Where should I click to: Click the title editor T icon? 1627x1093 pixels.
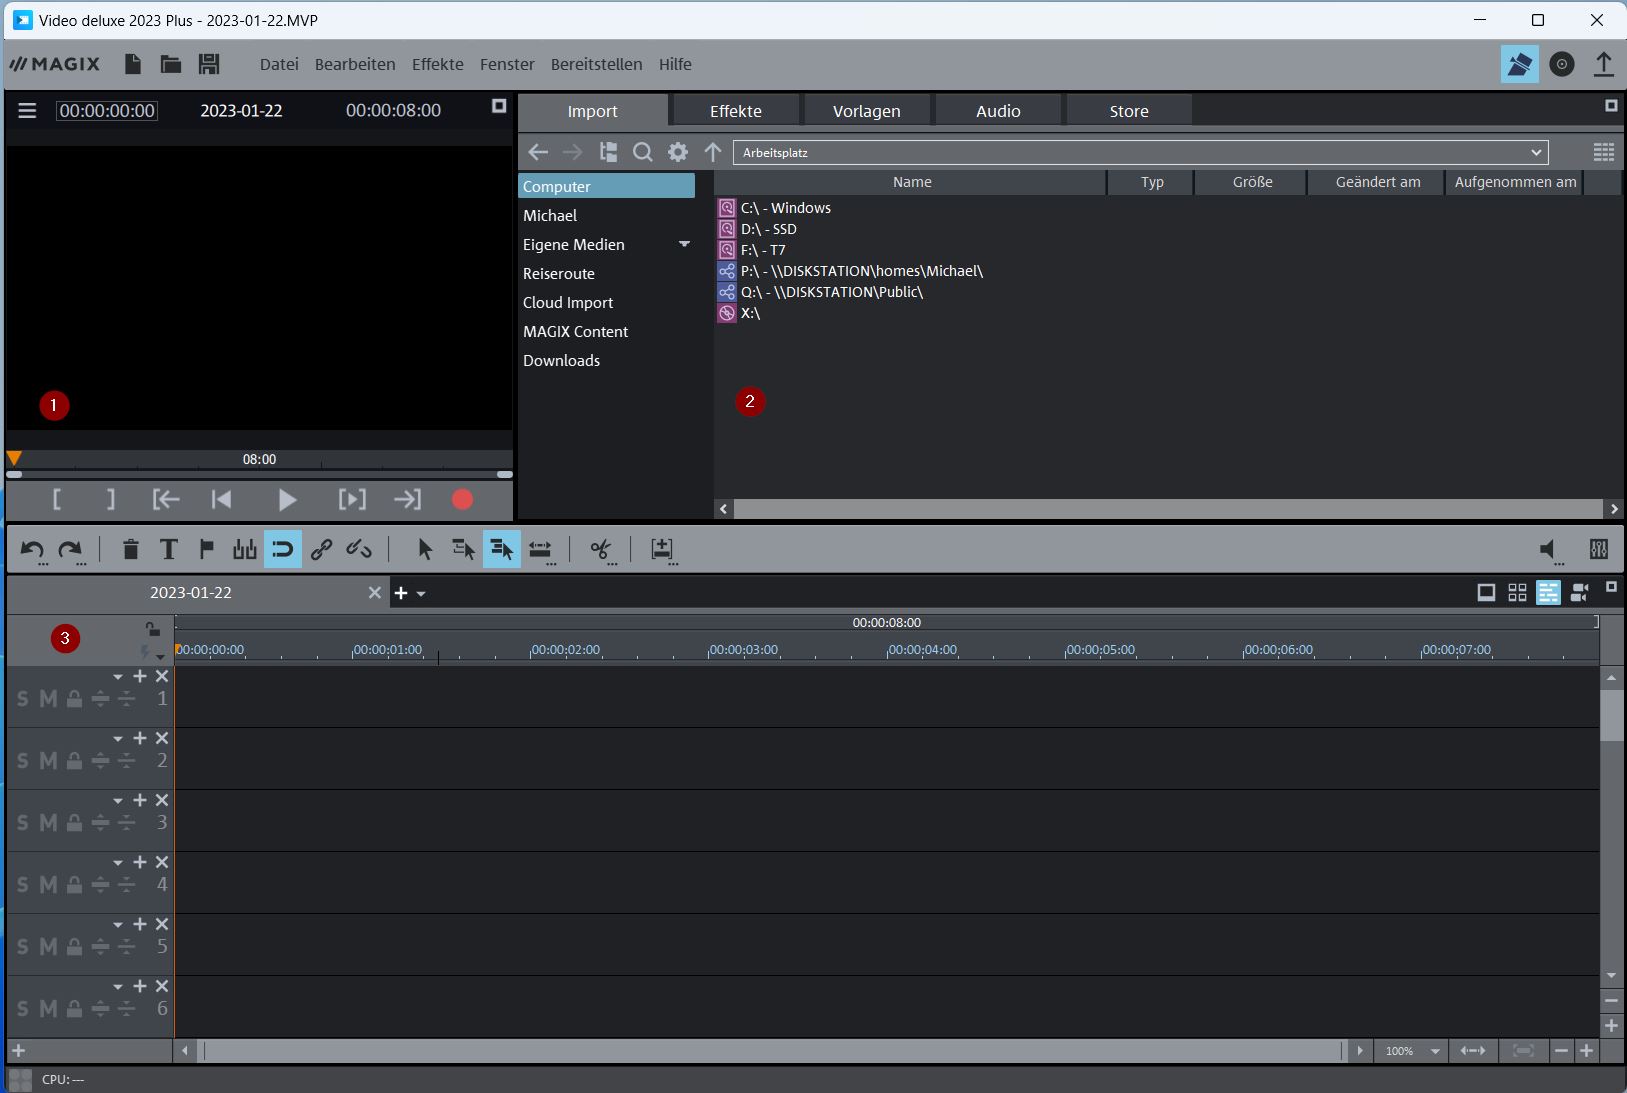click(168, 549)
